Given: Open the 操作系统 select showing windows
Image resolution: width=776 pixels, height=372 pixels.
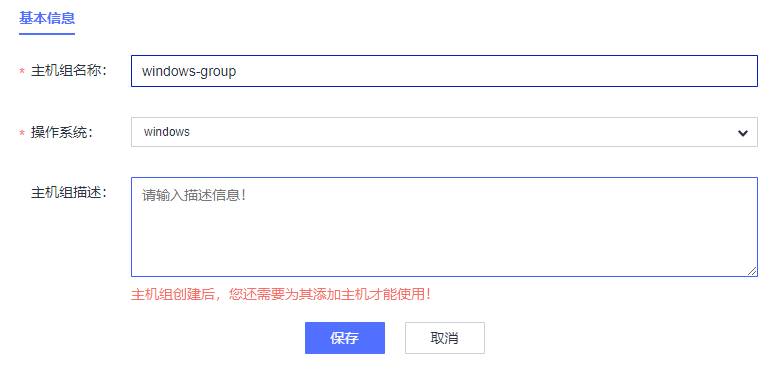Looking at the screenshot, I should 444,132.
